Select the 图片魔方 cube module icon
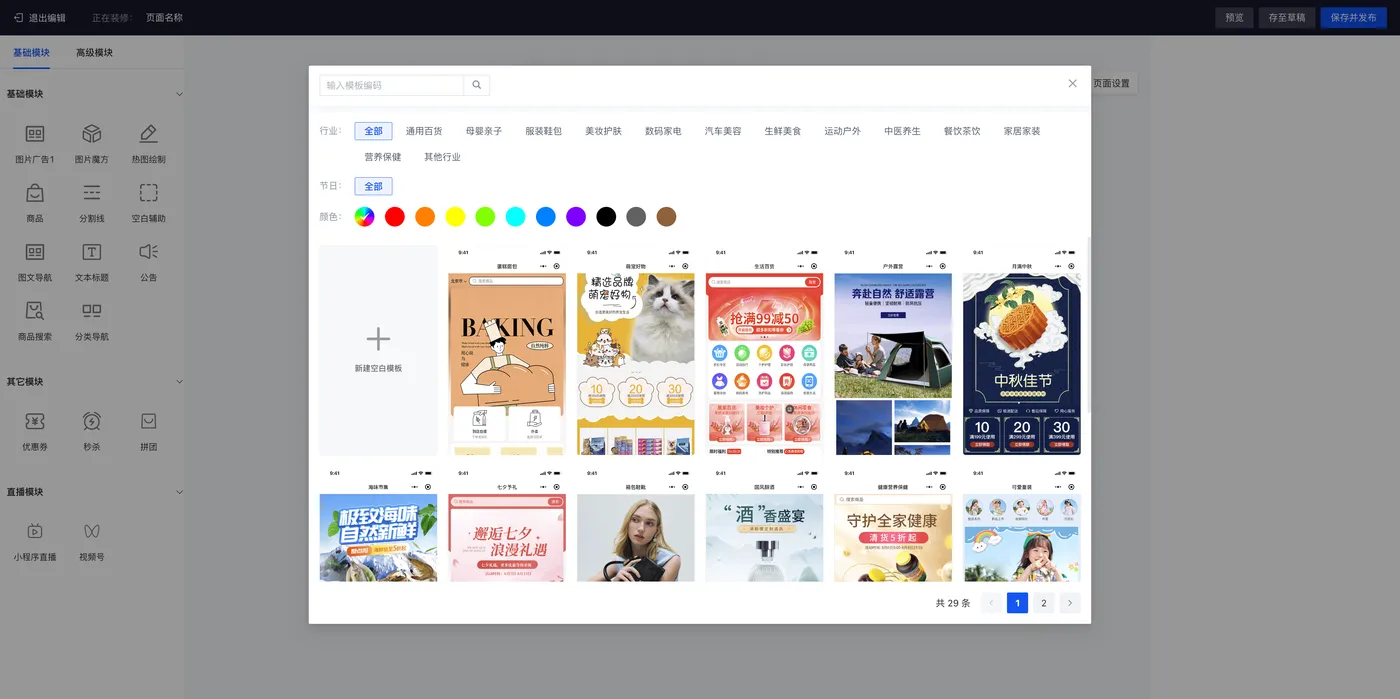The image size is (1400, 699). 92,134
